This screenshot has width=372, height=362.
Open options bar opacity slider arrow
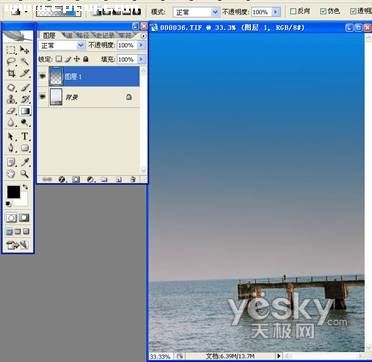point(276,12)
